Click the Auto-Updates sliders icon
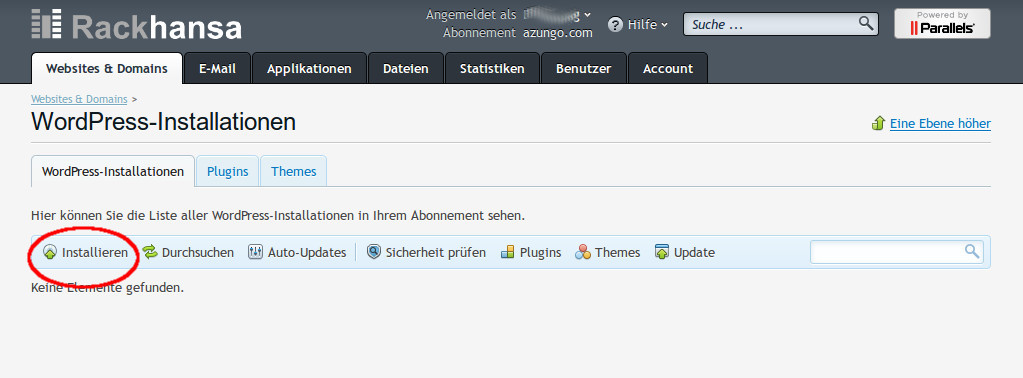The width and height of the screenshot is (1023, 378). [255, 252]
